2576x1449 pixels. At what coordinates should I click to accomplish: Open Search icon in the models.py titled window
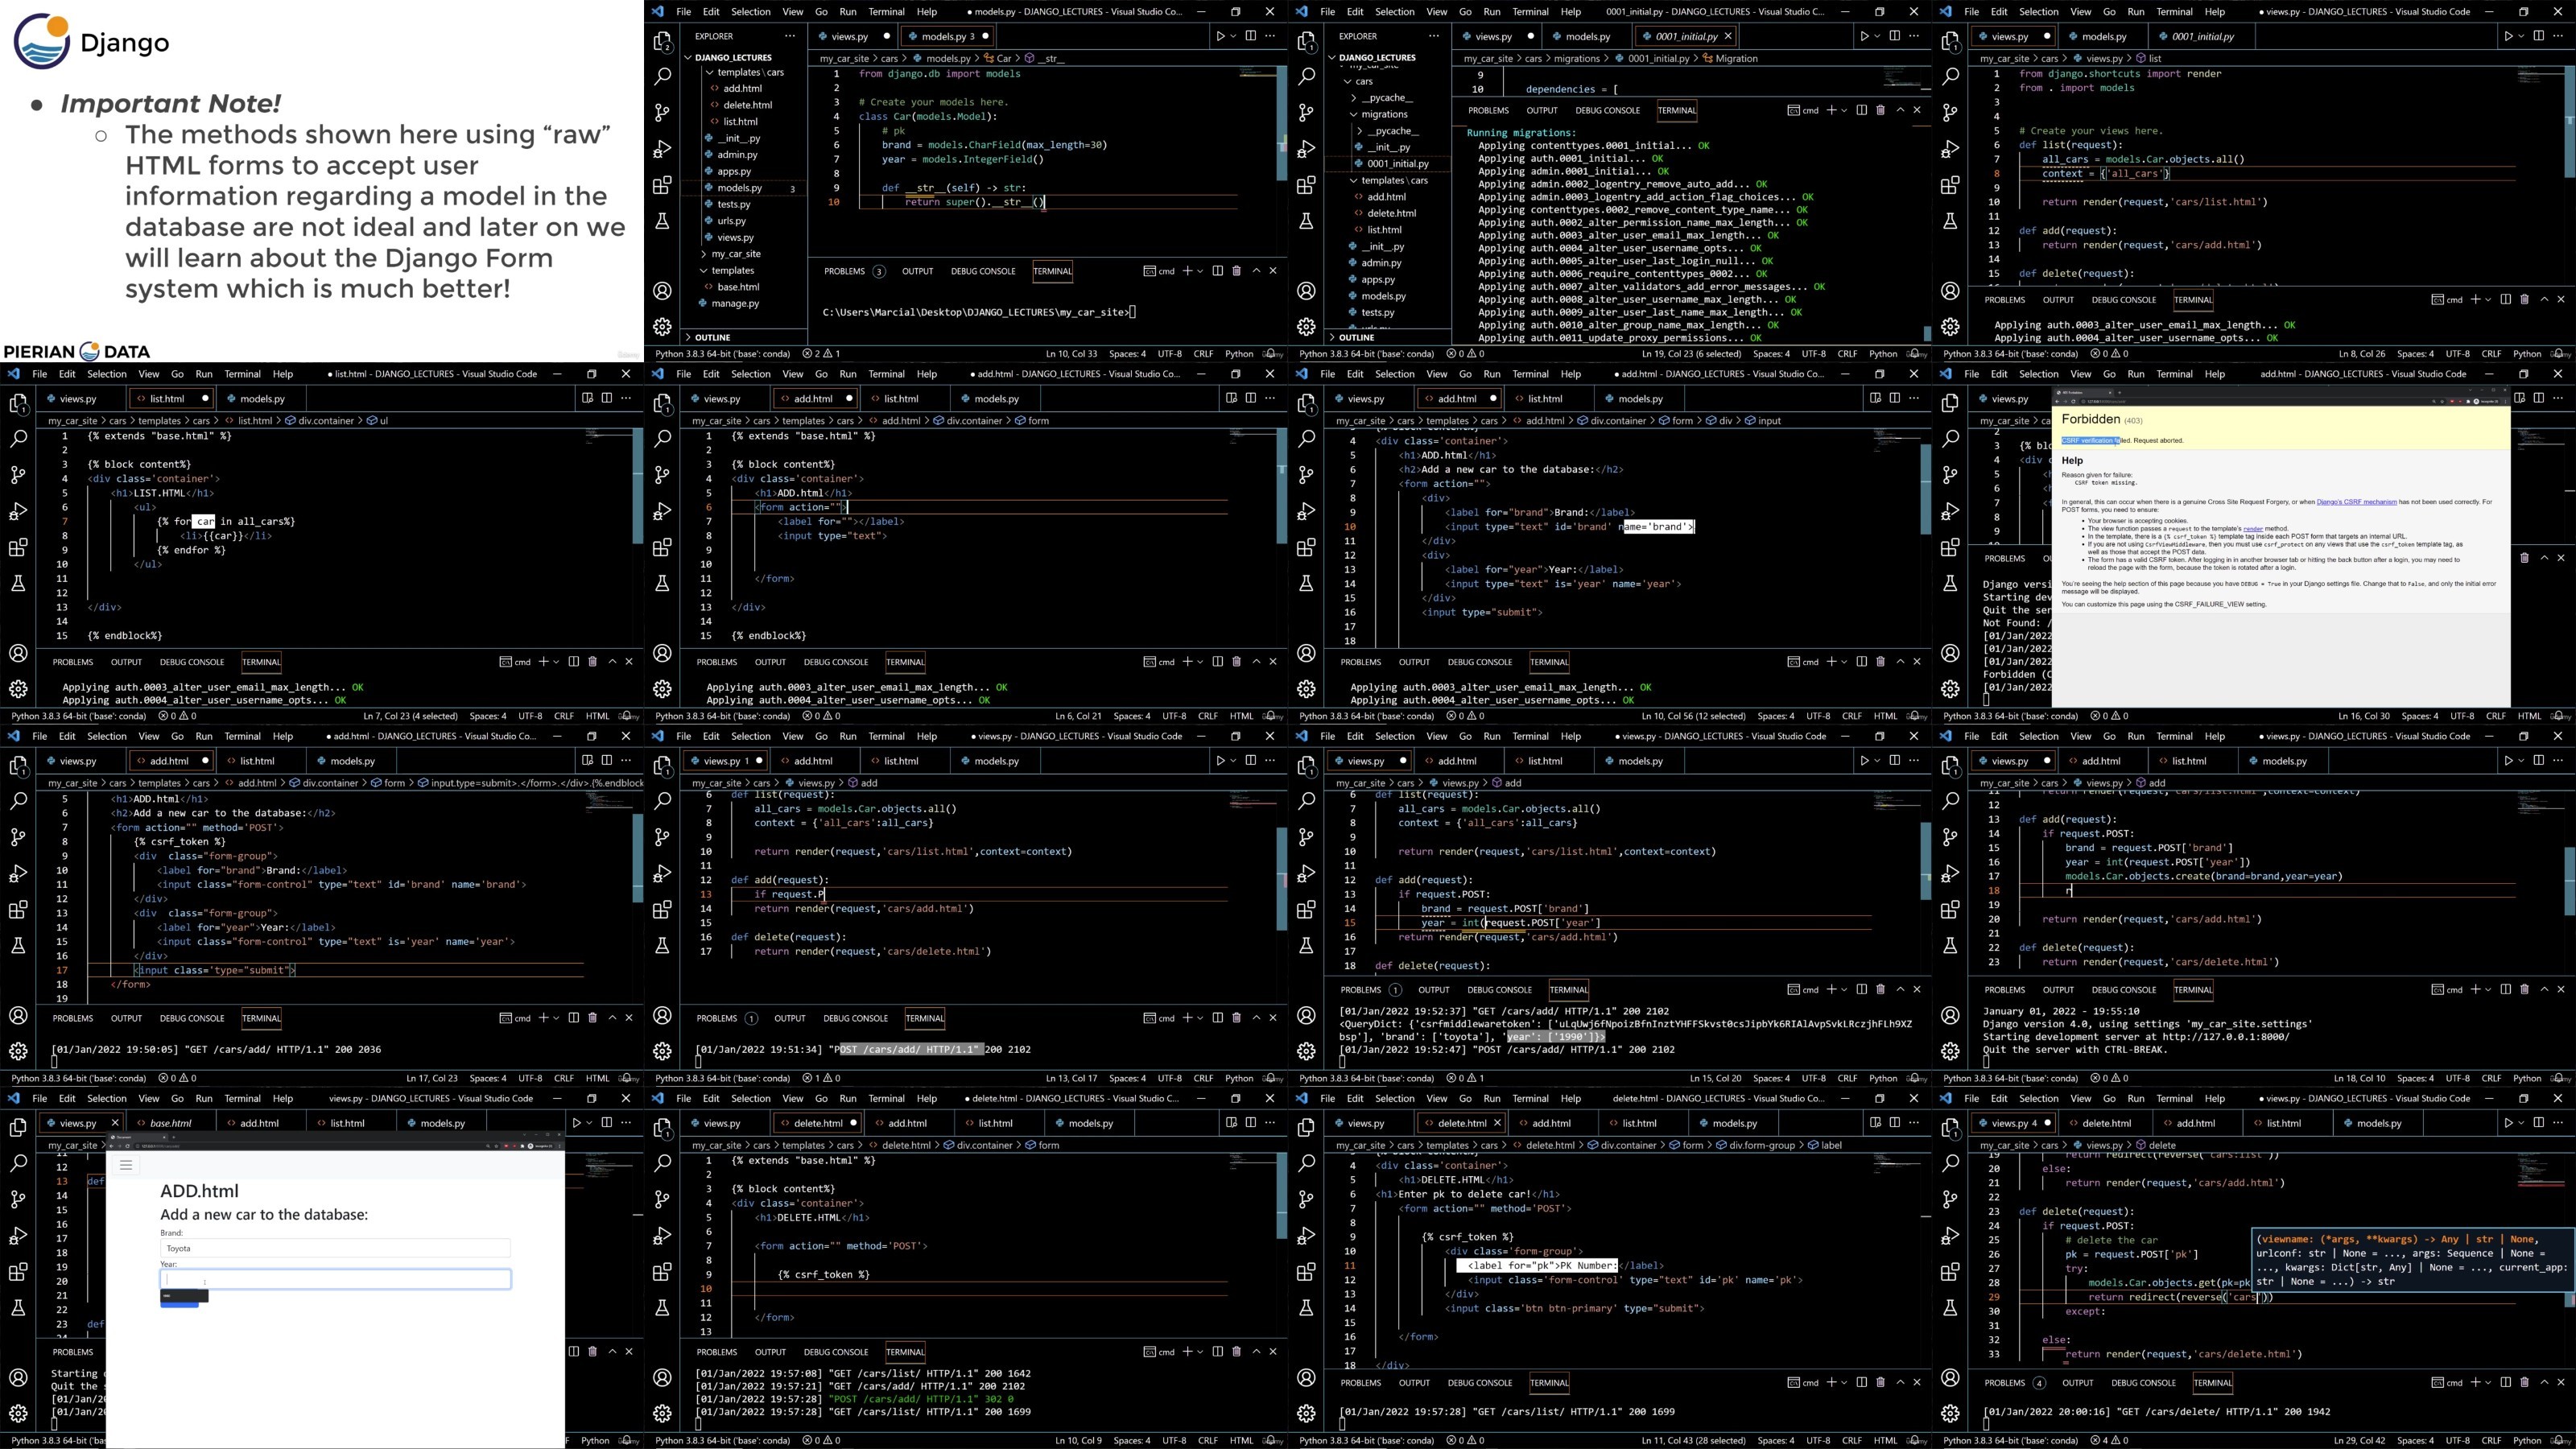click(x=662, y=76)
